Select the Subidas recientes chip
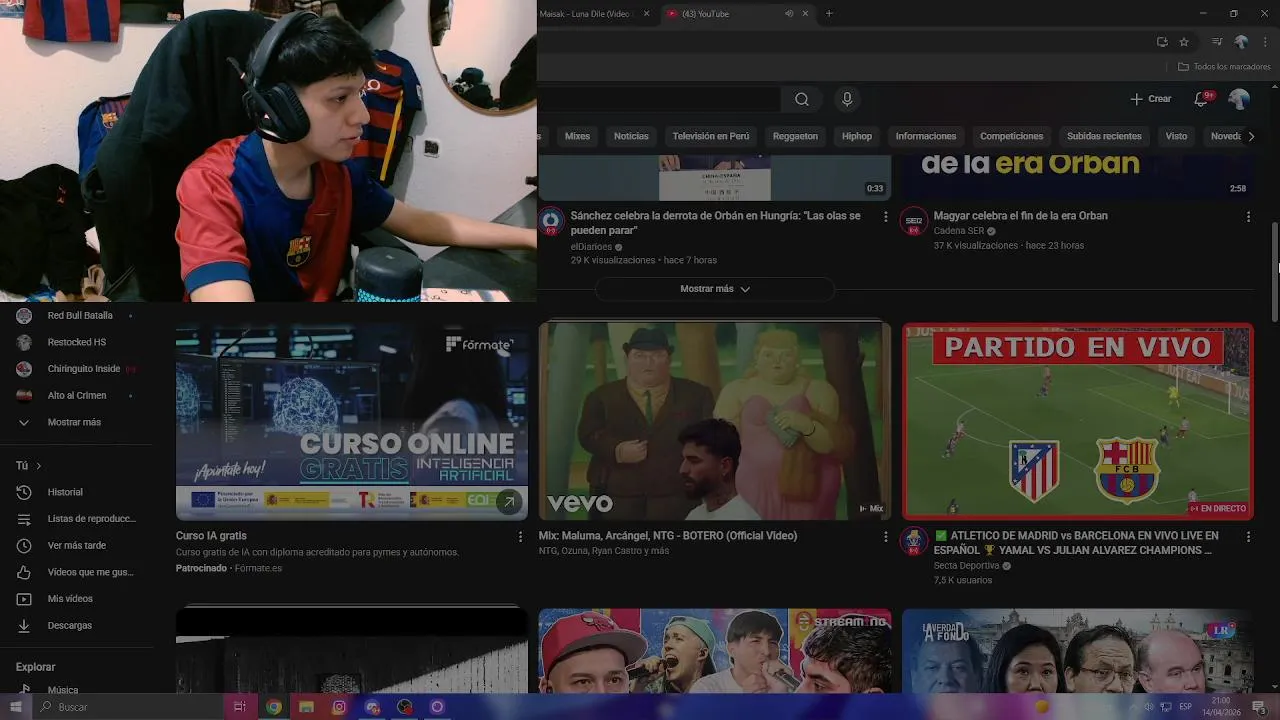 coord(1104,136)
